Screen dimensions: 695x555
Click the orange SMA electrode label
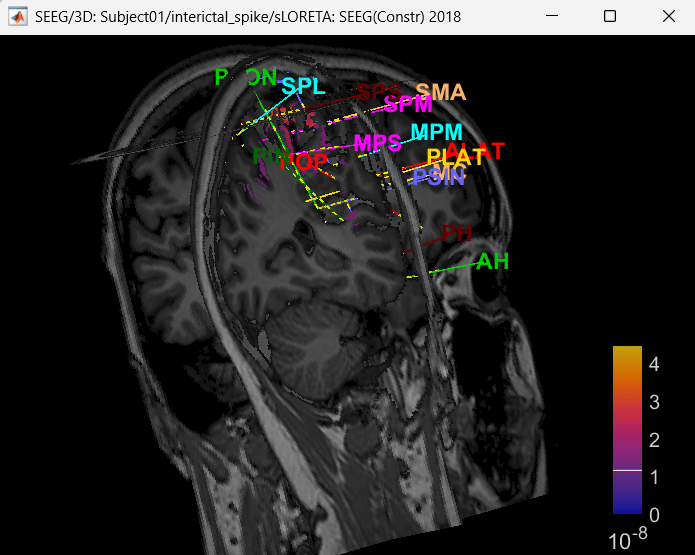441,93
